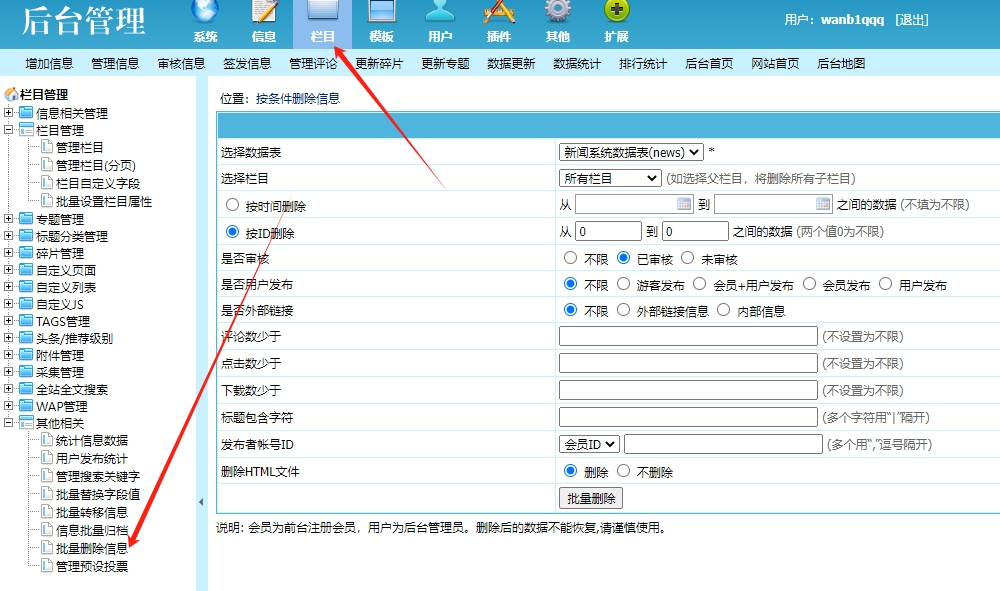The image size is (1000, 591).
Task: Select the 按ID删除 radio button
Action: (233, 232)
